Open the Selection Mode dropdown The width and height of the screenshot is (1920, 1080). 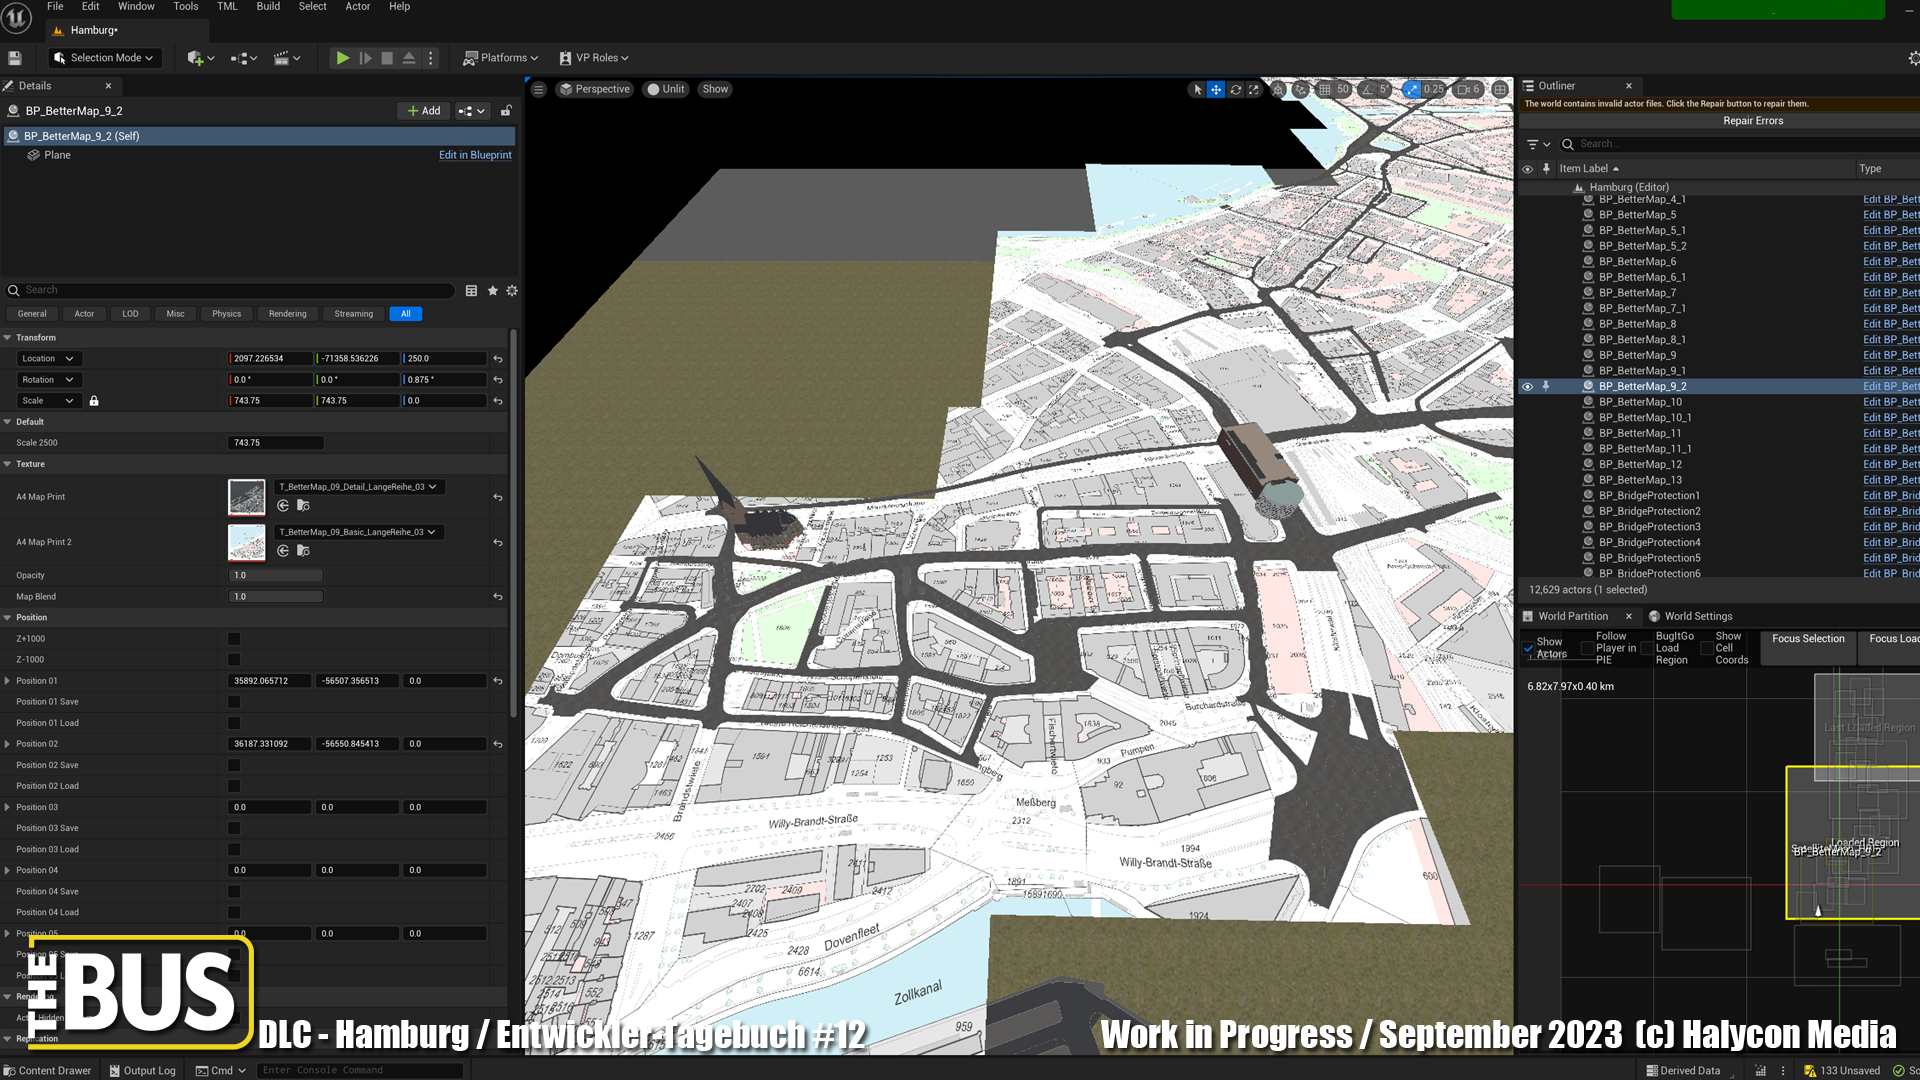[105, 58]
